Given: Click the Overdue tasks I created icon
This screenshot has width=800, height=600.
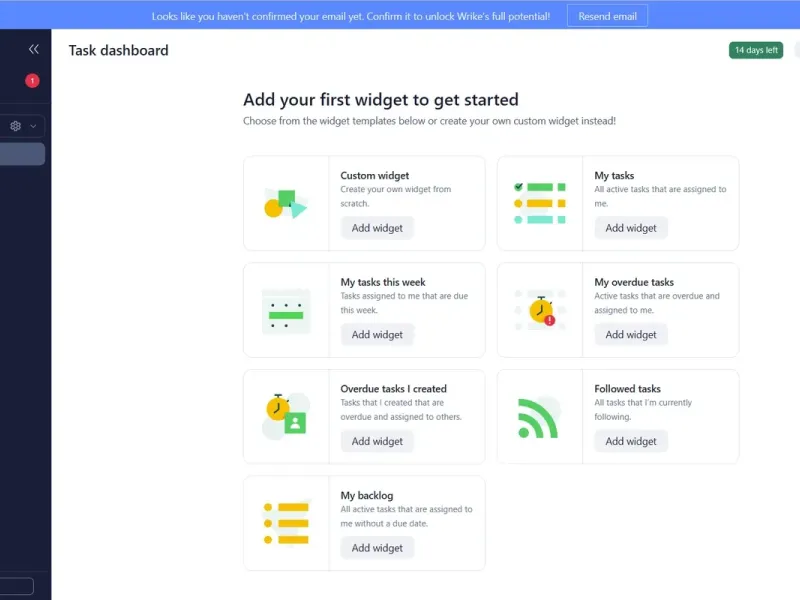Looking at the screenshot, I should click(285, 416).
